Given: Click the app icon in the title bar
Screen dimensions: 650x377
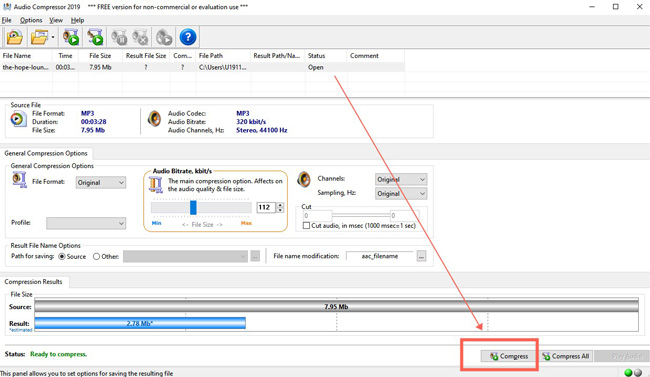Looking at the screenshot, I should (x=7, y=7).
